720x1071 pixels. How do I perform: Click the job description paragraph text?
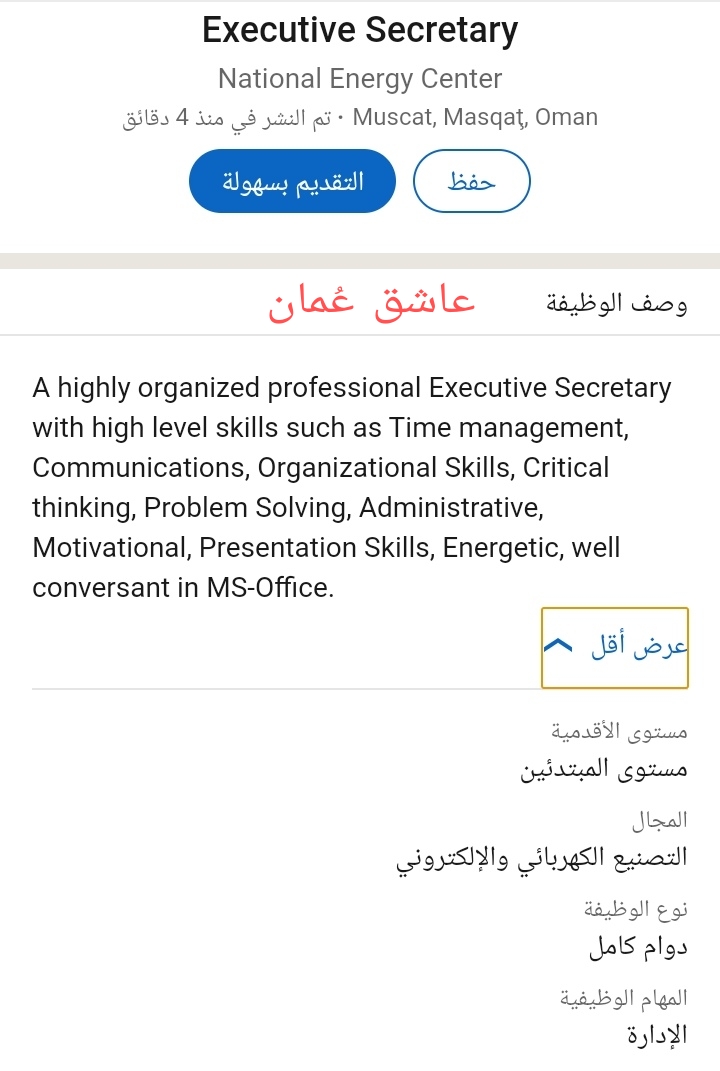350,487
